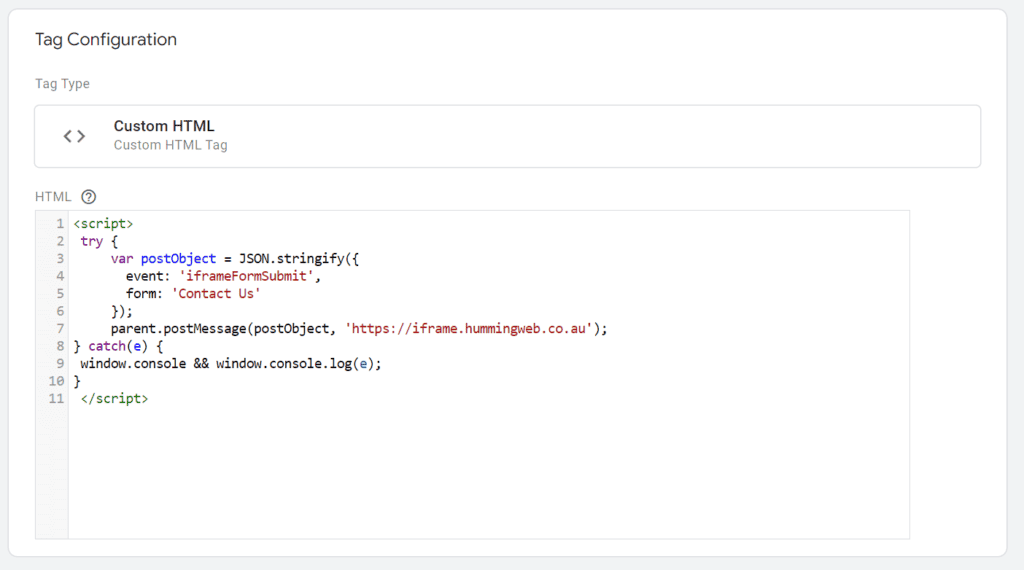Click the 'Custom HTML Tag' subtitle text
1024x570 pixels.
point(170,145)
